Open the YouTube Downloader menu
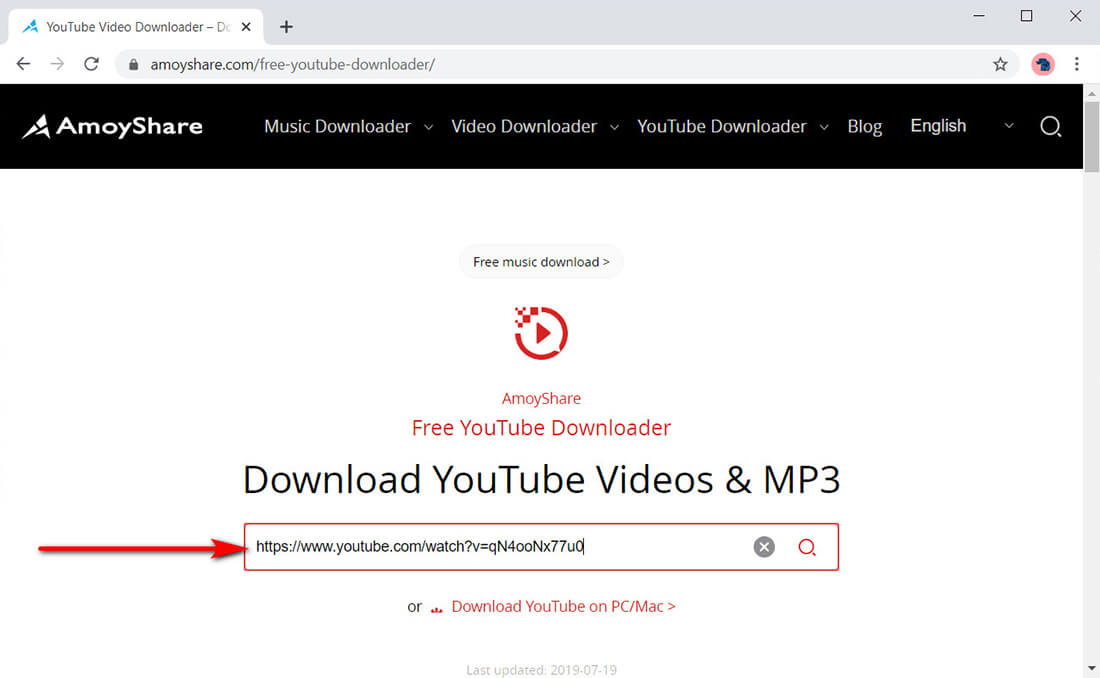1100x678 pixels. [x=722, y=126]
